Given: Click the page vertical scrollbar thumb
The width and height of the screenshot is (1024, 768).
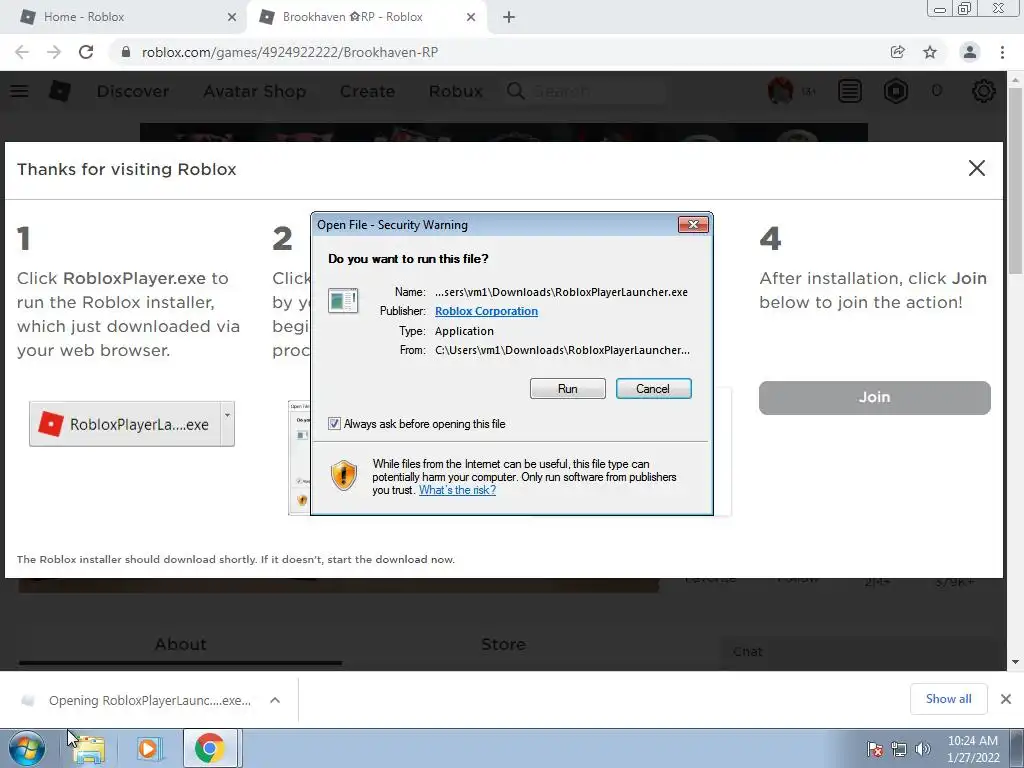Looking at the screenshot, I should pyautogui.click(x=1015, y=180).
